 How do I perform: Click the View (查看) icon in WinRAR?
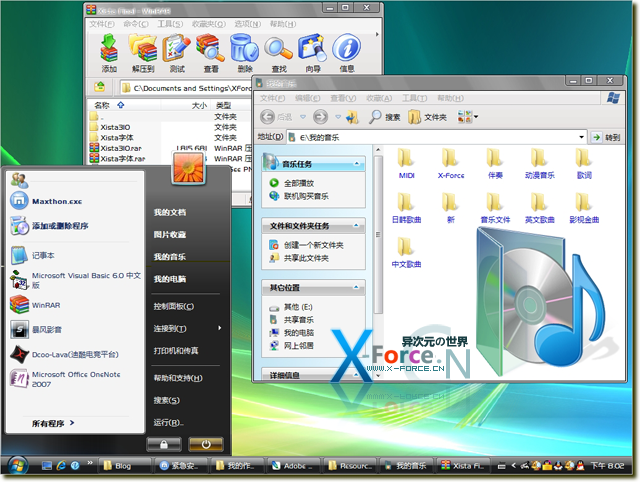[211, 53]
